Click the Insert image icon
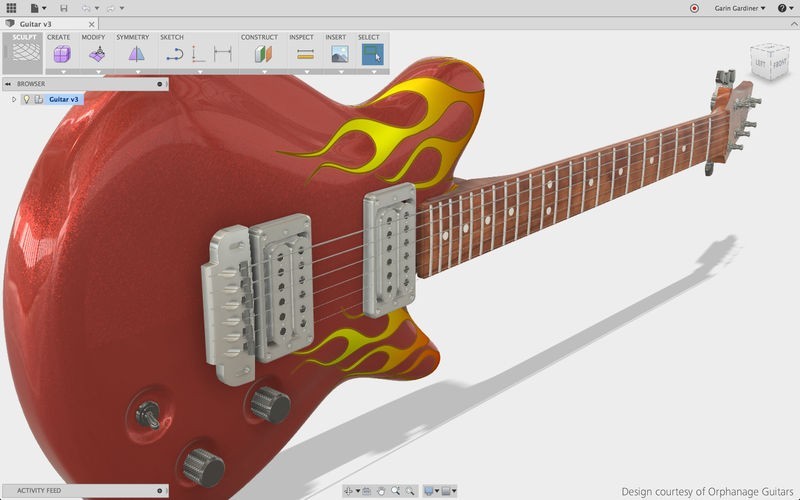Viewport: 800px width, 500px height. pyautogui.click(x=339, y=55)
